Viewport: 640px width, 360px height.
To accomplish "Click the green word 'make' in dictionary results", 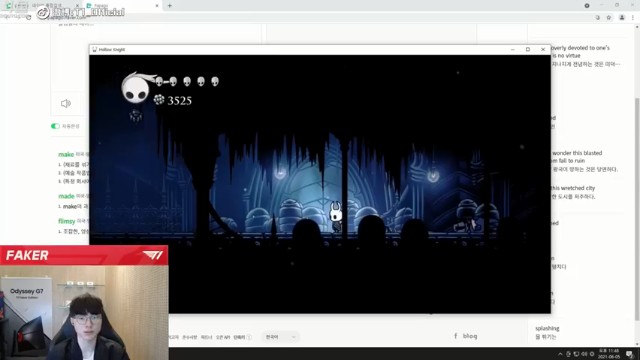I will [x=66, y=154].
